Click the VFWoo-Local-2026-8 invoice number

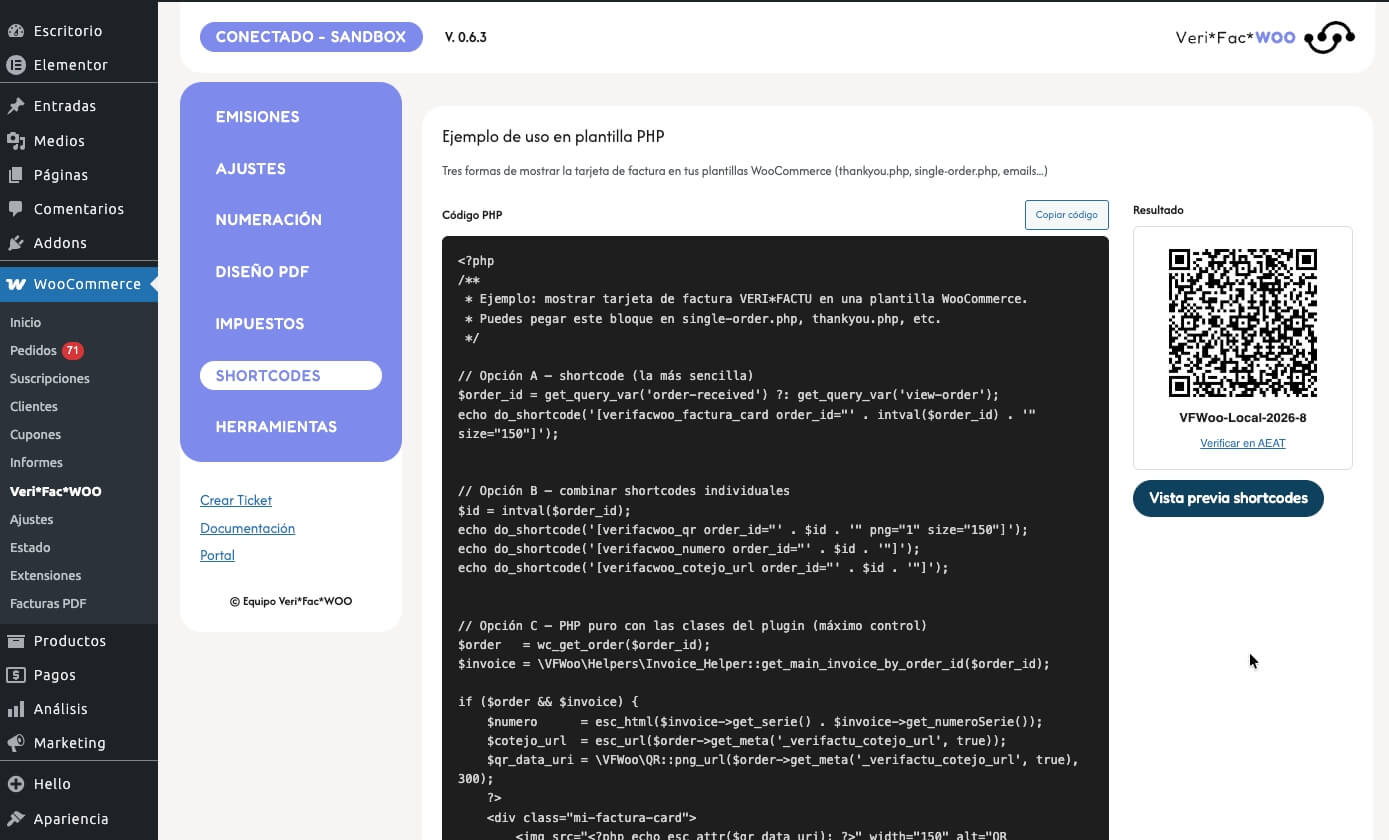(1243, 418)
